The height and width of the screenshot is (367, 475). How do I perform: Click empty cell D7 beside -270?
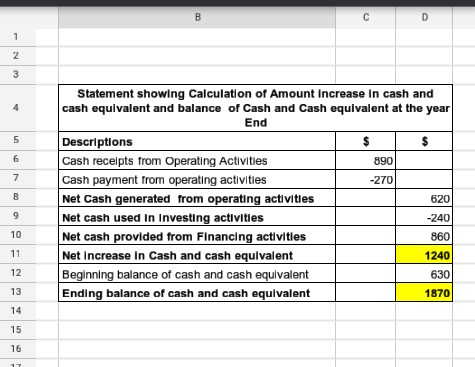424,179
